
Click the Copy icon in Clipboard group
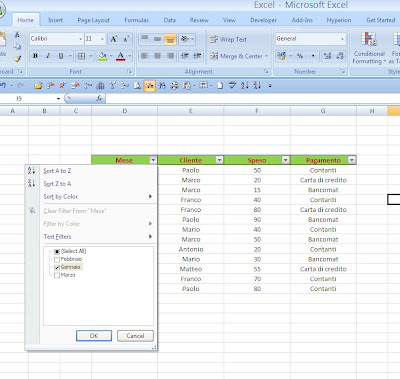[x=17, y=46]
